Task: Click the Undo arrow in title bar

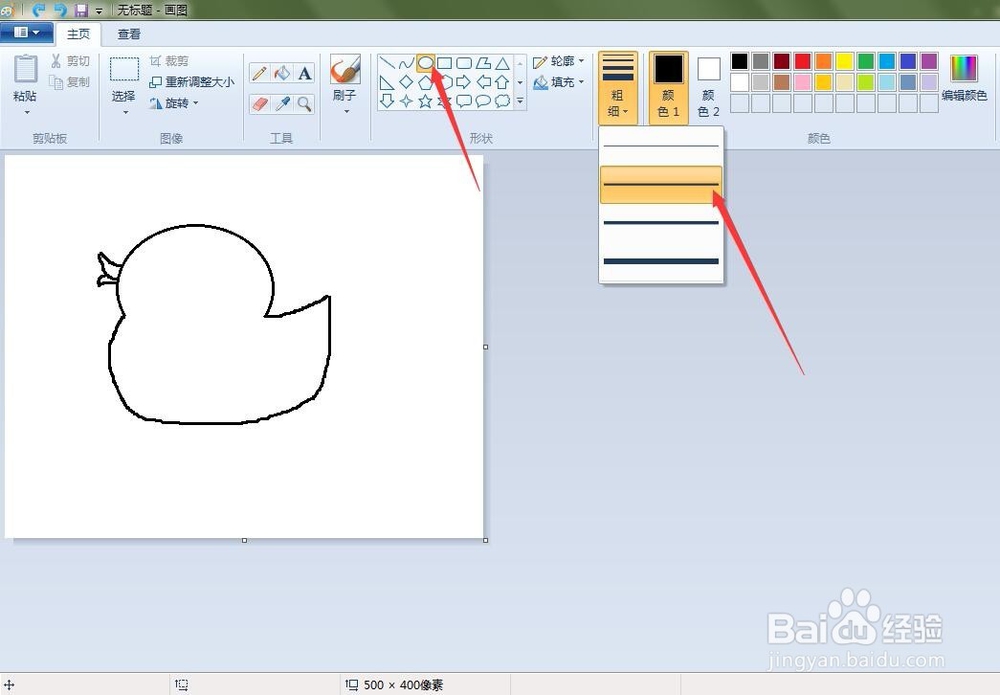Action: point(38,10)
